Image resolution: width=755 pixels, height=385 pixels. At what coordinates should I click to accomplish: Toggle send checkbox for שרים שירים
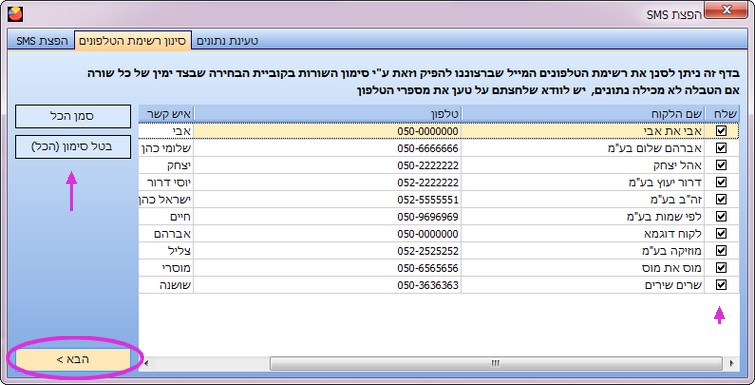721,285
